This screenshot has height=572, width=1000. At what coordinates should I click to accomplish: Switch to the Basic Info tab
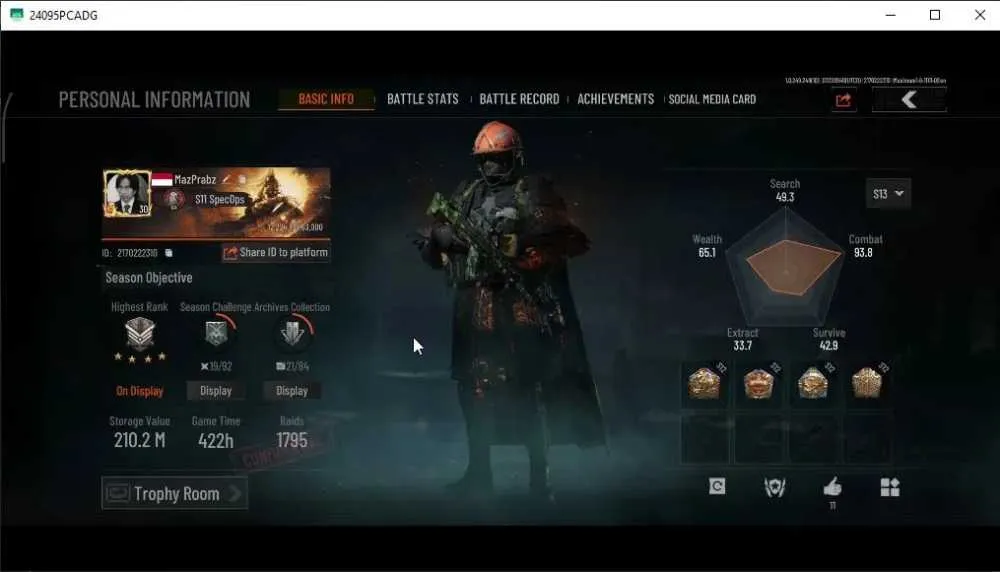point(326,99)
